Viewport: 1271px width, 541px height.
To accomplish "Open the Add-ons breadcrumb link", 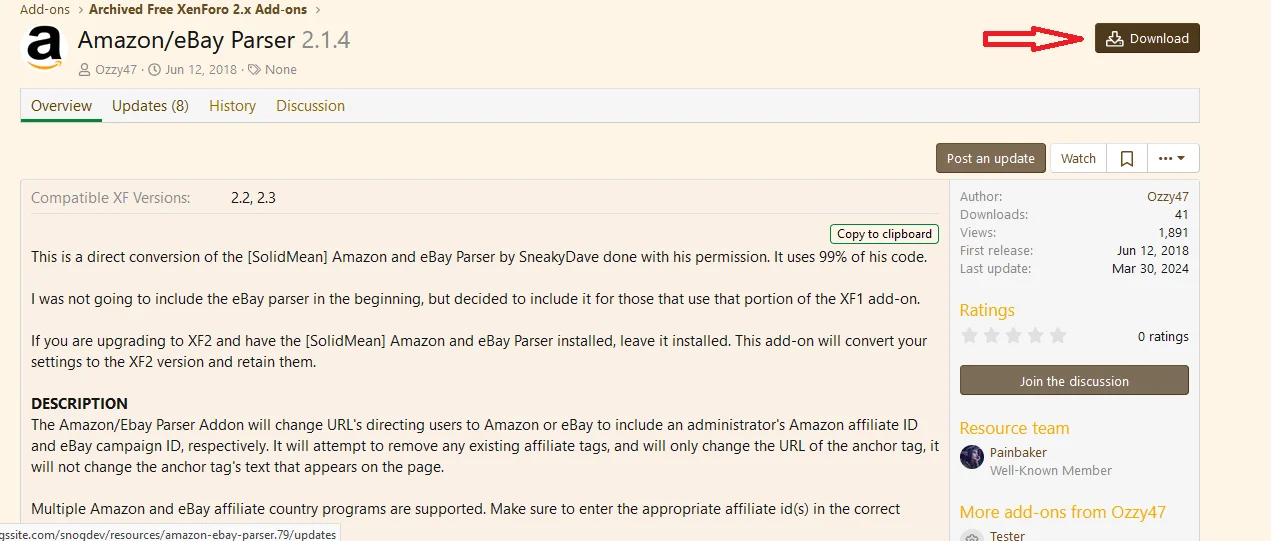I will click(x=45, y=10).
